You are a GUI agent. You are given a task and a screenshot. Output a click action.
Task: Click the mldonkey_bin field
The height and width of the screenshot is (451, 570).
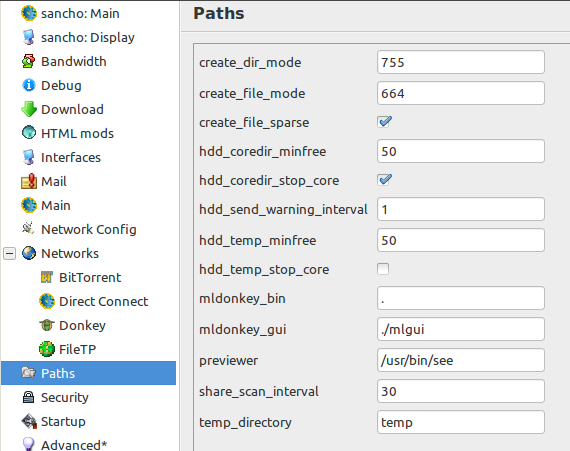click(x=461, y=298)
